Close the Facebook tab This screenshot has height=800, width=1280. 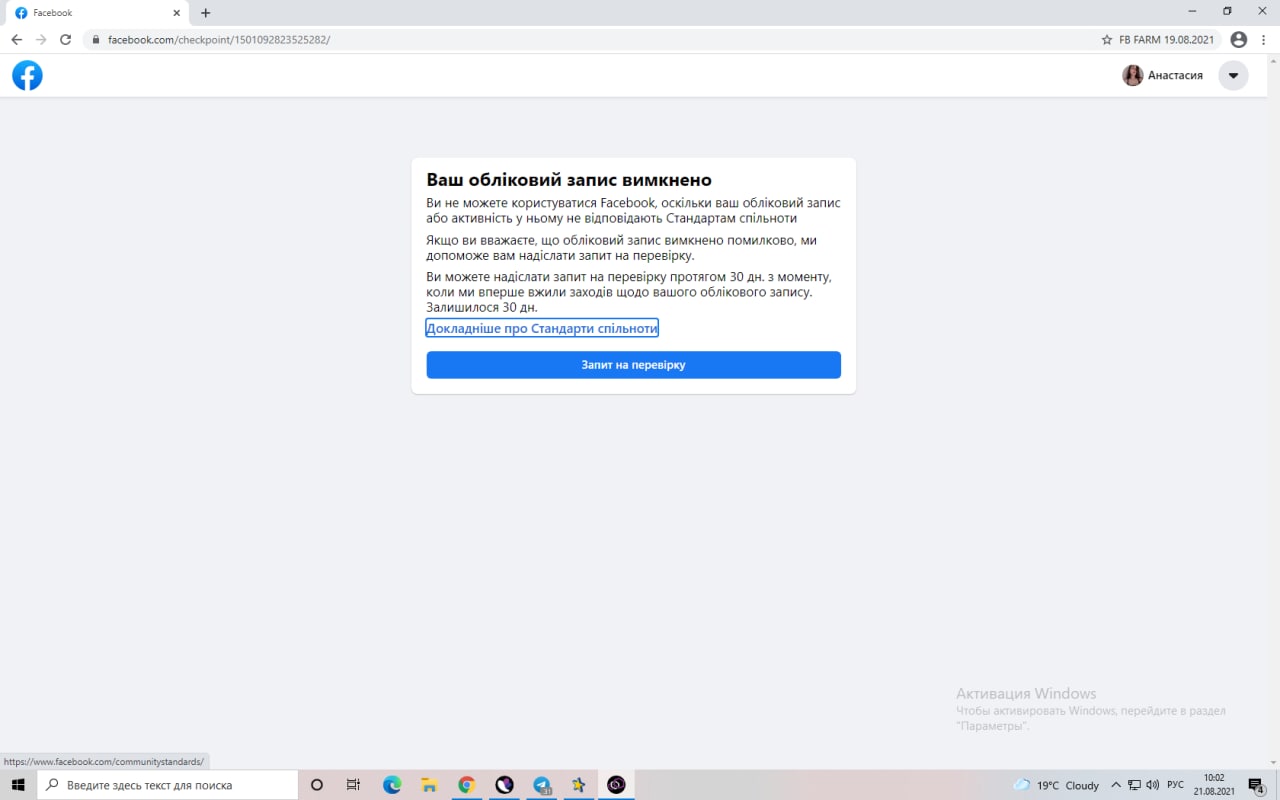(177, 13)
